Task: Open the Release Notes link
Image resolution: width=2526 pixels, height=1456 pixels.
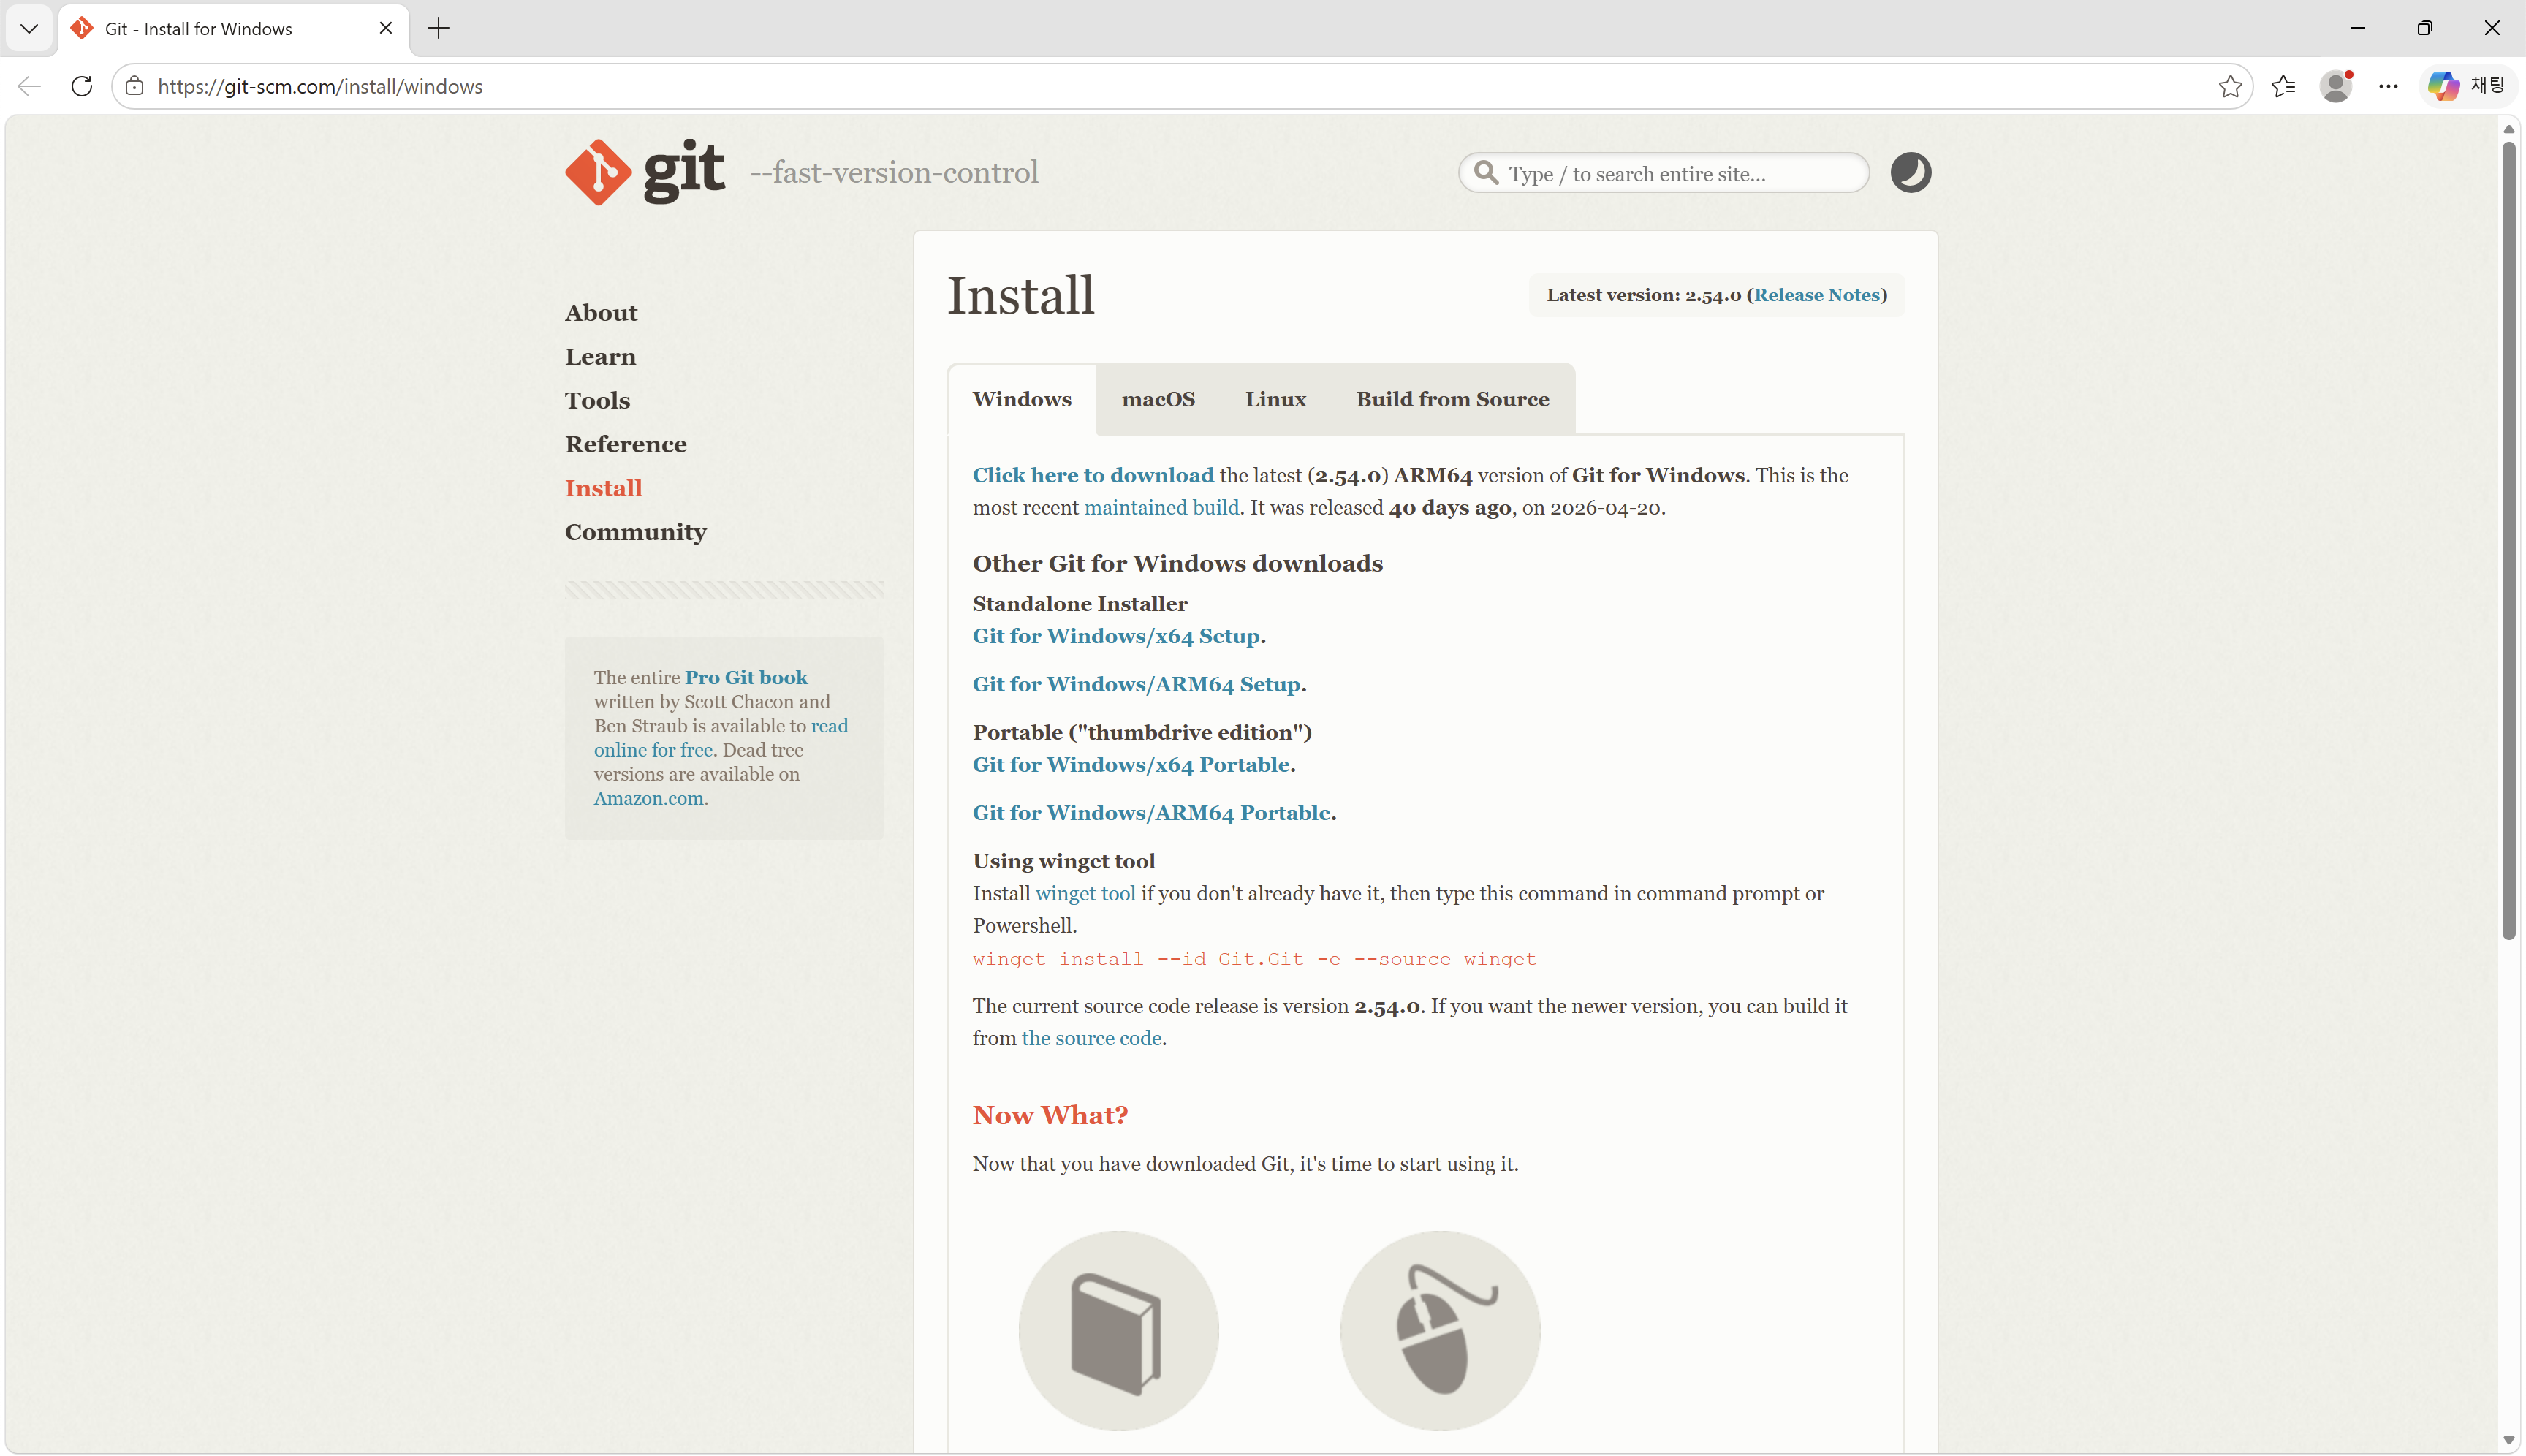Action: 1816,295
